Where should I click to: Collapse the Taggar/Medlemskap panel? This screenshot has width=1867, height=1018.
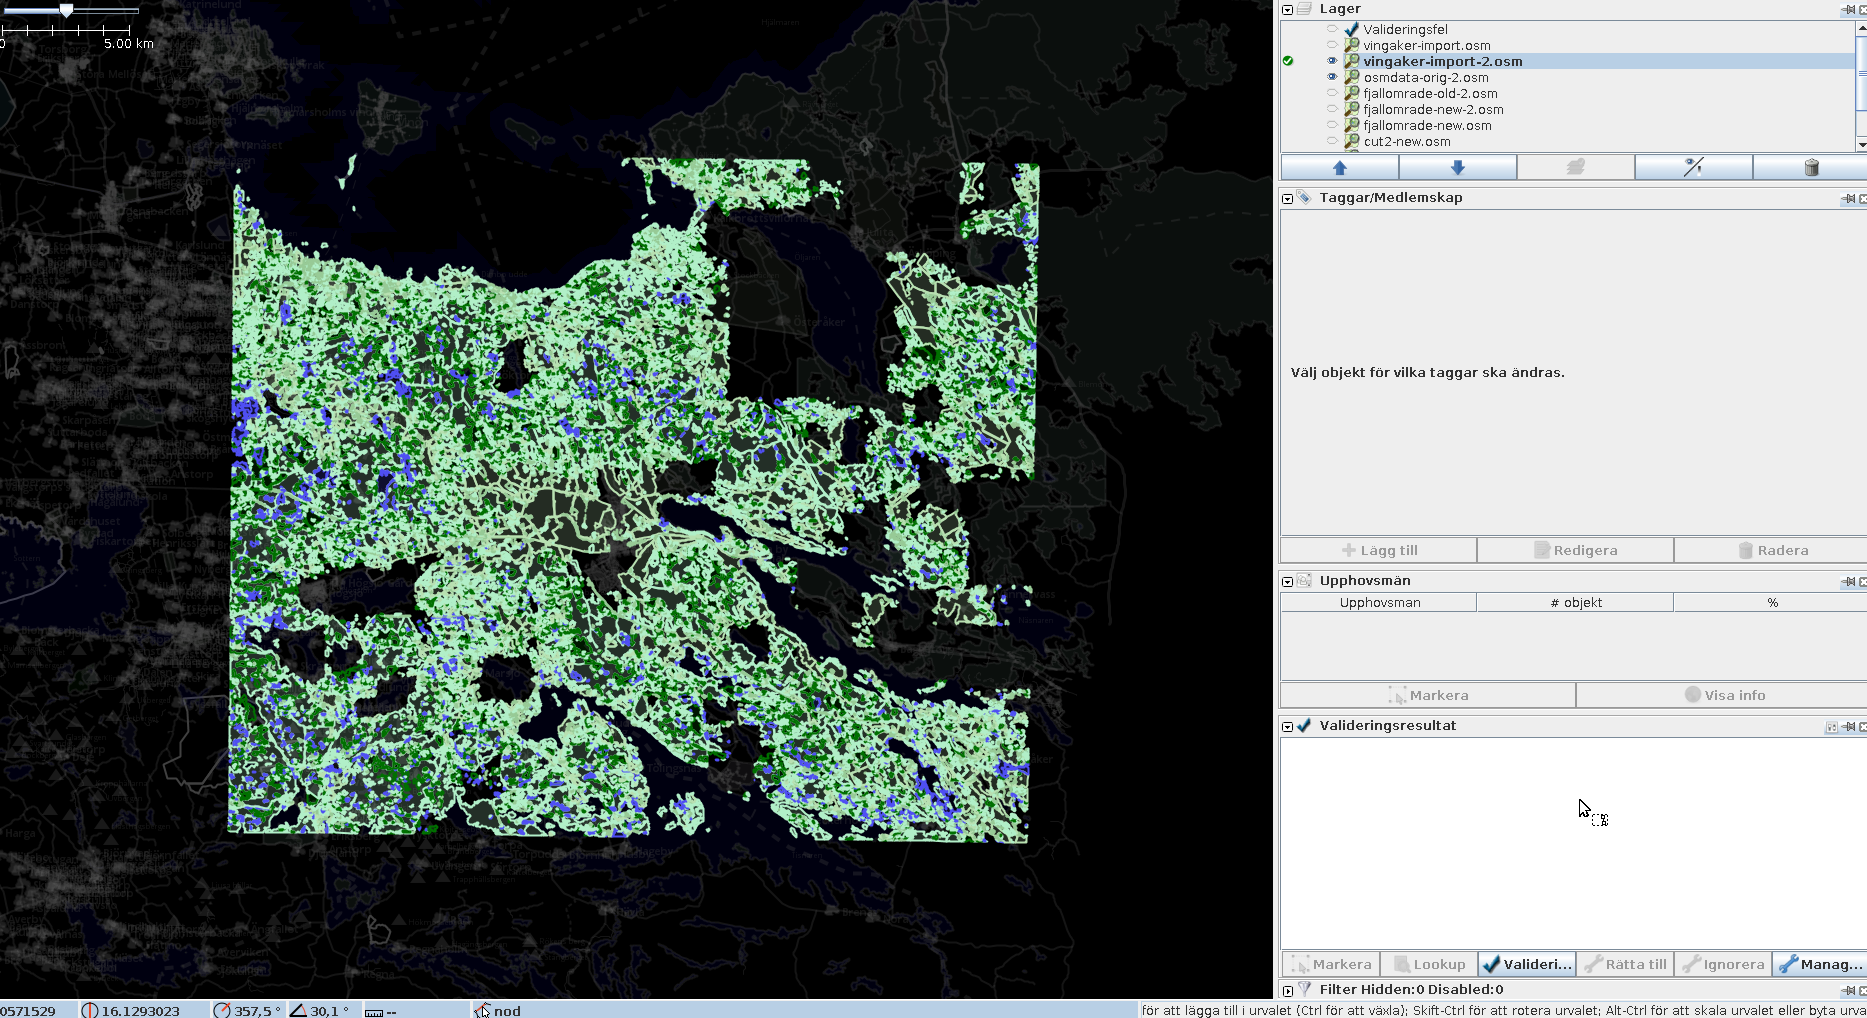pos(1288,198)
